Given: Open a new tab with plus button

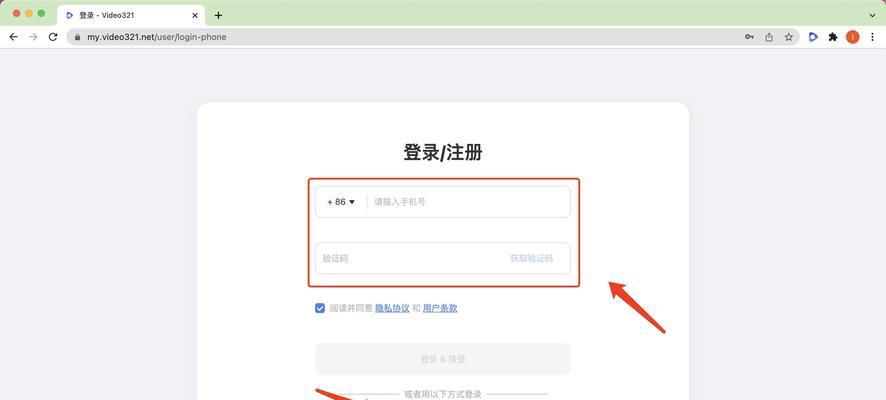Looking at the screenshot, I should coord(218,15).
